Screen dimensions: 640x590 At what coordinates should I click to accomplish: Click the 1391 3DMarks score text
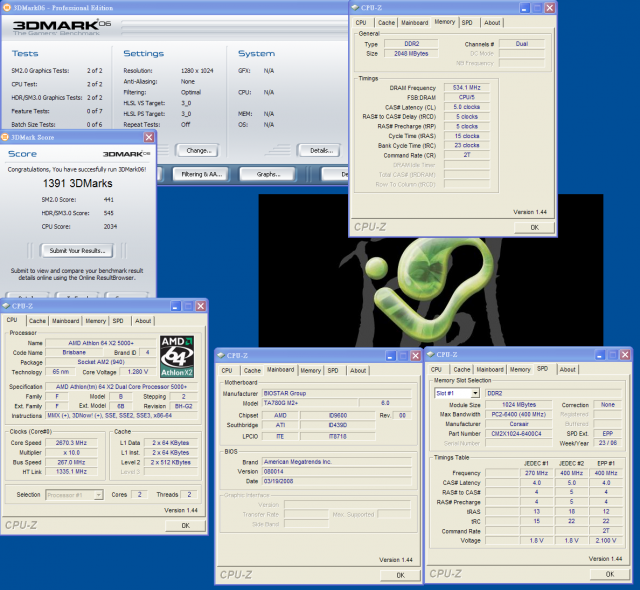click(x=78, y=184)
